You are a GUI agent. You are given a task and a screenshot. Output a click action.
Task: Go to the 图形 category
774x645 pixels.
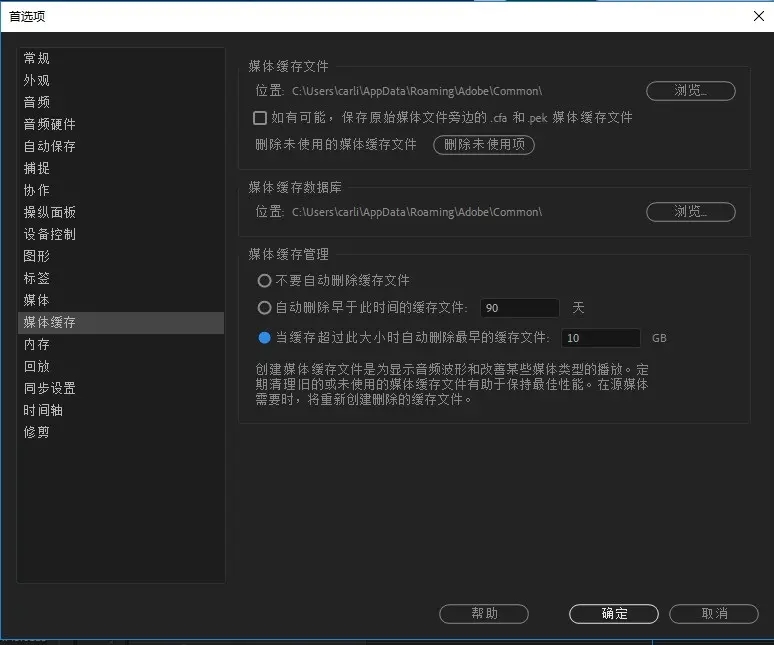tap(120, 256)
